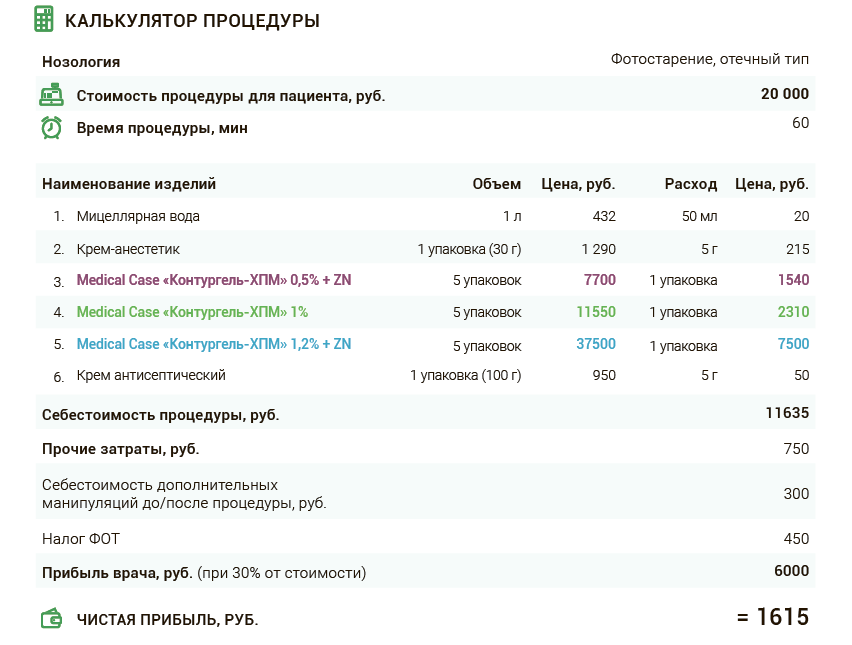Click the 'Прибыль врача, руб.' label
The width and height of the screenshot is (852, 645).
pyautogui.click(x=117, y=573)
